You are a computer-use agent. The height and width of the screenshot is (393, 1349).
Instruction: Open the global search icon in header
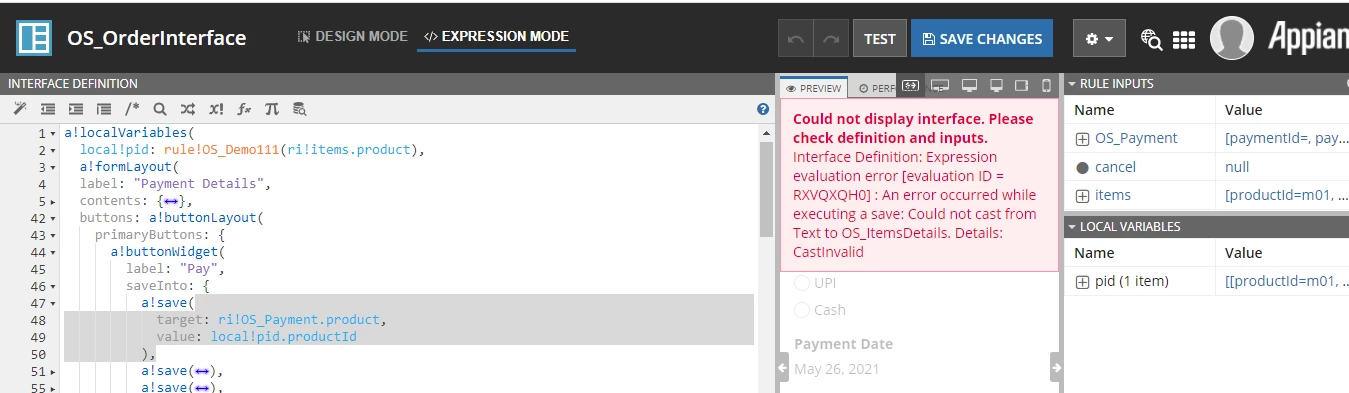tap(1151, 40)
